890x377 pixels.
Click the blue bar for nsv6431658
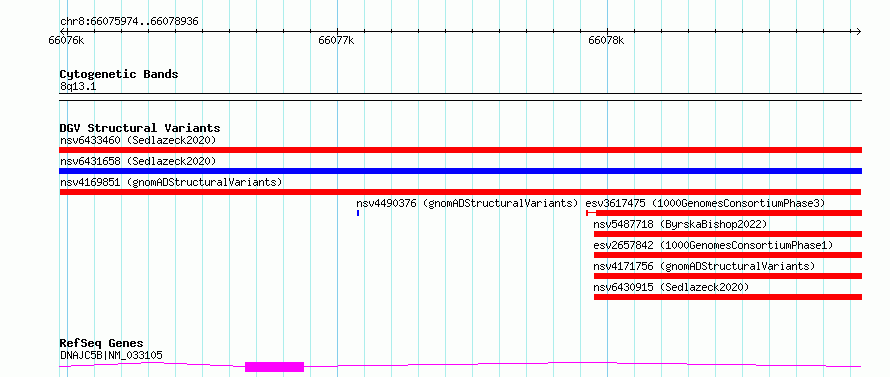click(460, 171)
